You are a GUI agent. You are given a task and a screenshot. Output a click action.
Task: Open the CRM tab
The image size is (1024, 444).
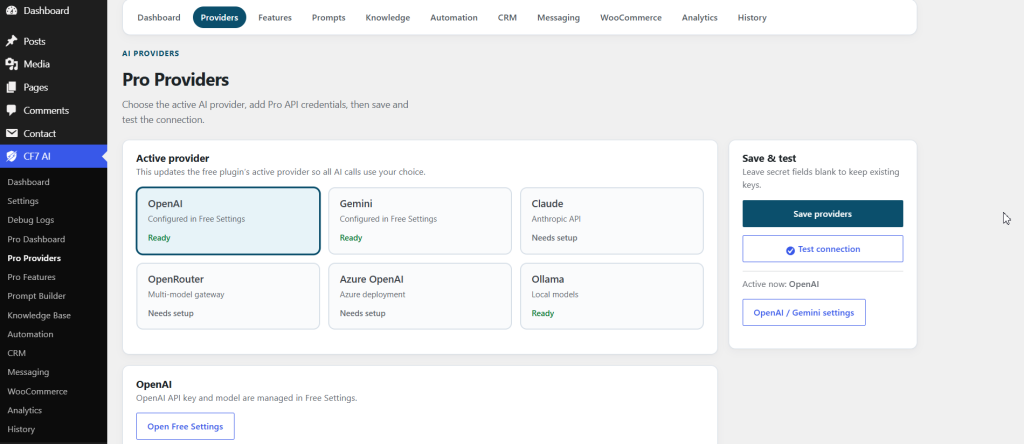507,18
